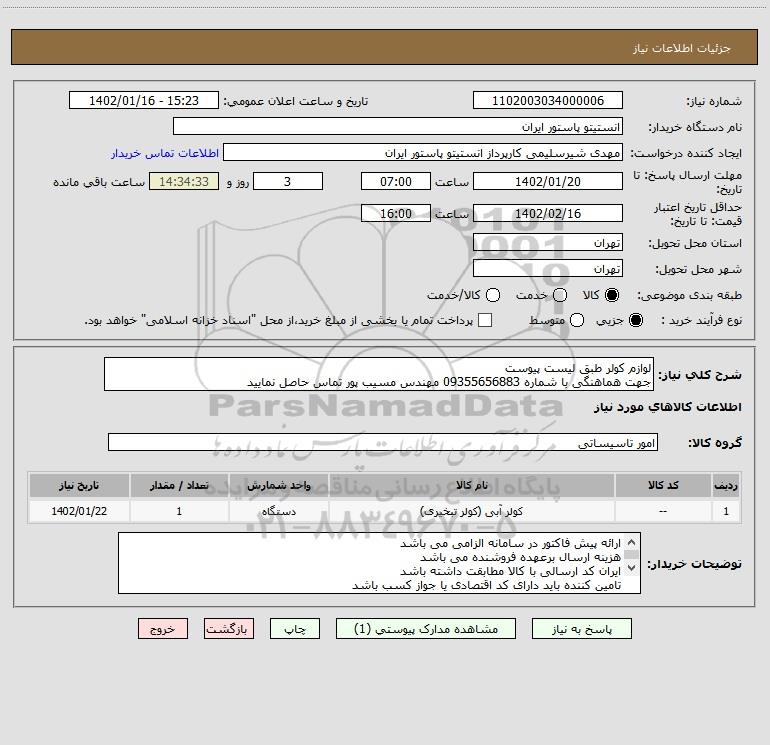Click the واحد شمارش column header
Viewport: 770px width, 745px height.
(x=278, y=485)
